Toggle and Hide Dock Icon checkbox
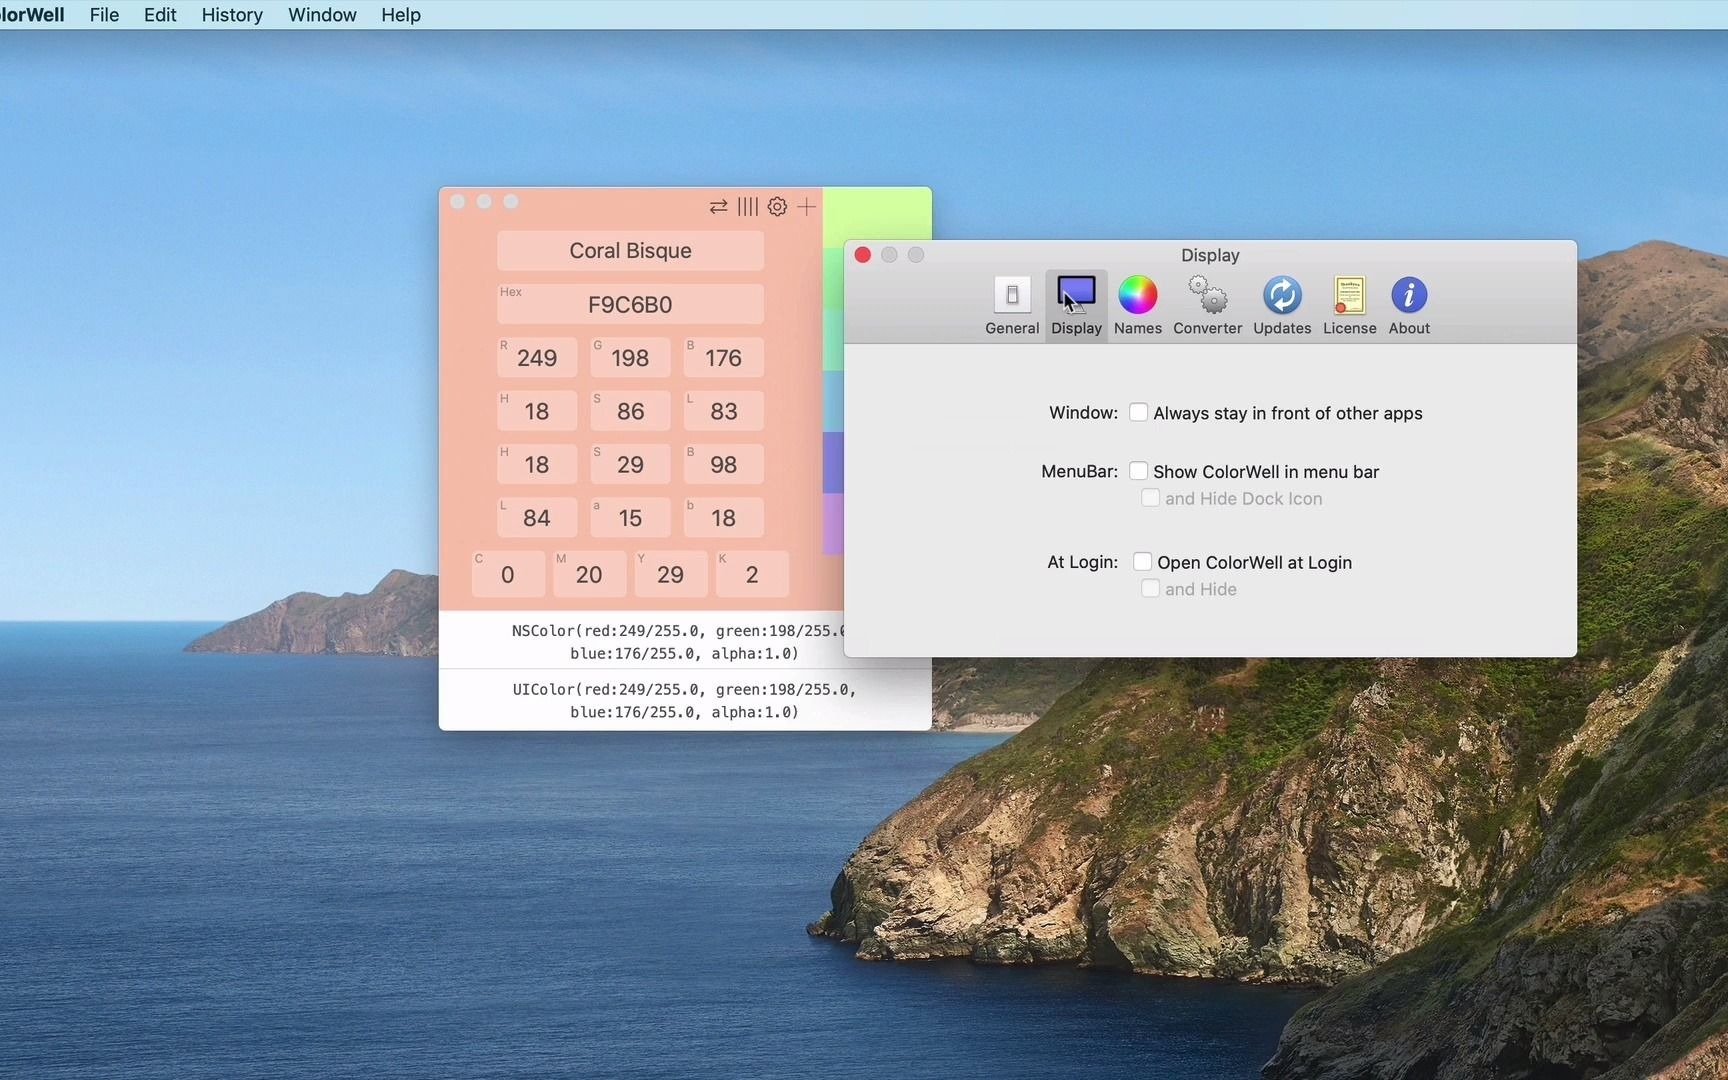Screen dimensions: 1728x1080 click(x=1150, y=498)
